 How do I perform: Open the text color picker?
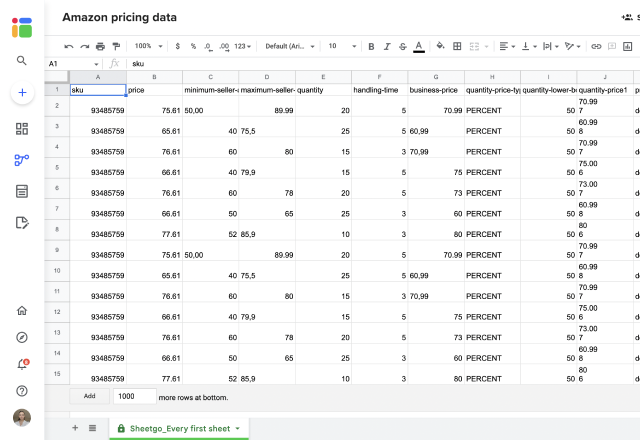[419, 47]
